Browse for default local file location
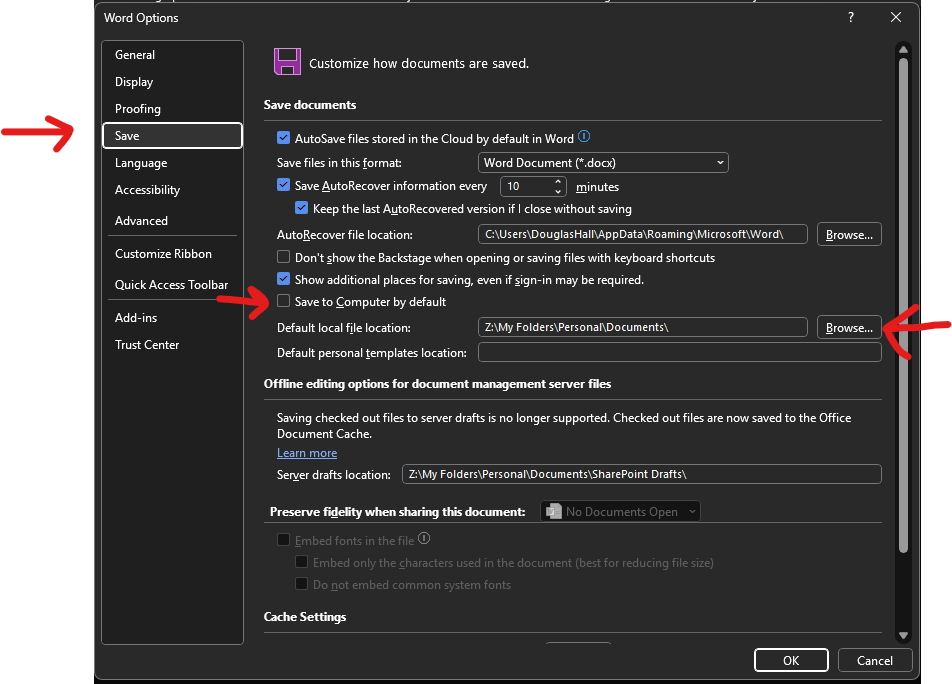952x684 pixels. tap(849, 328)
